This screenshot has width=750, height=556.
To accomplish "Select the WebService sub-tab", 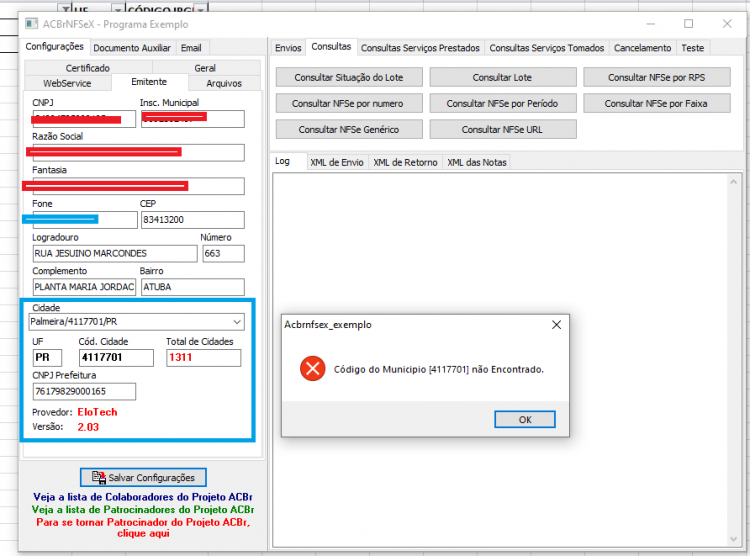I will click(x=67, y=83).
